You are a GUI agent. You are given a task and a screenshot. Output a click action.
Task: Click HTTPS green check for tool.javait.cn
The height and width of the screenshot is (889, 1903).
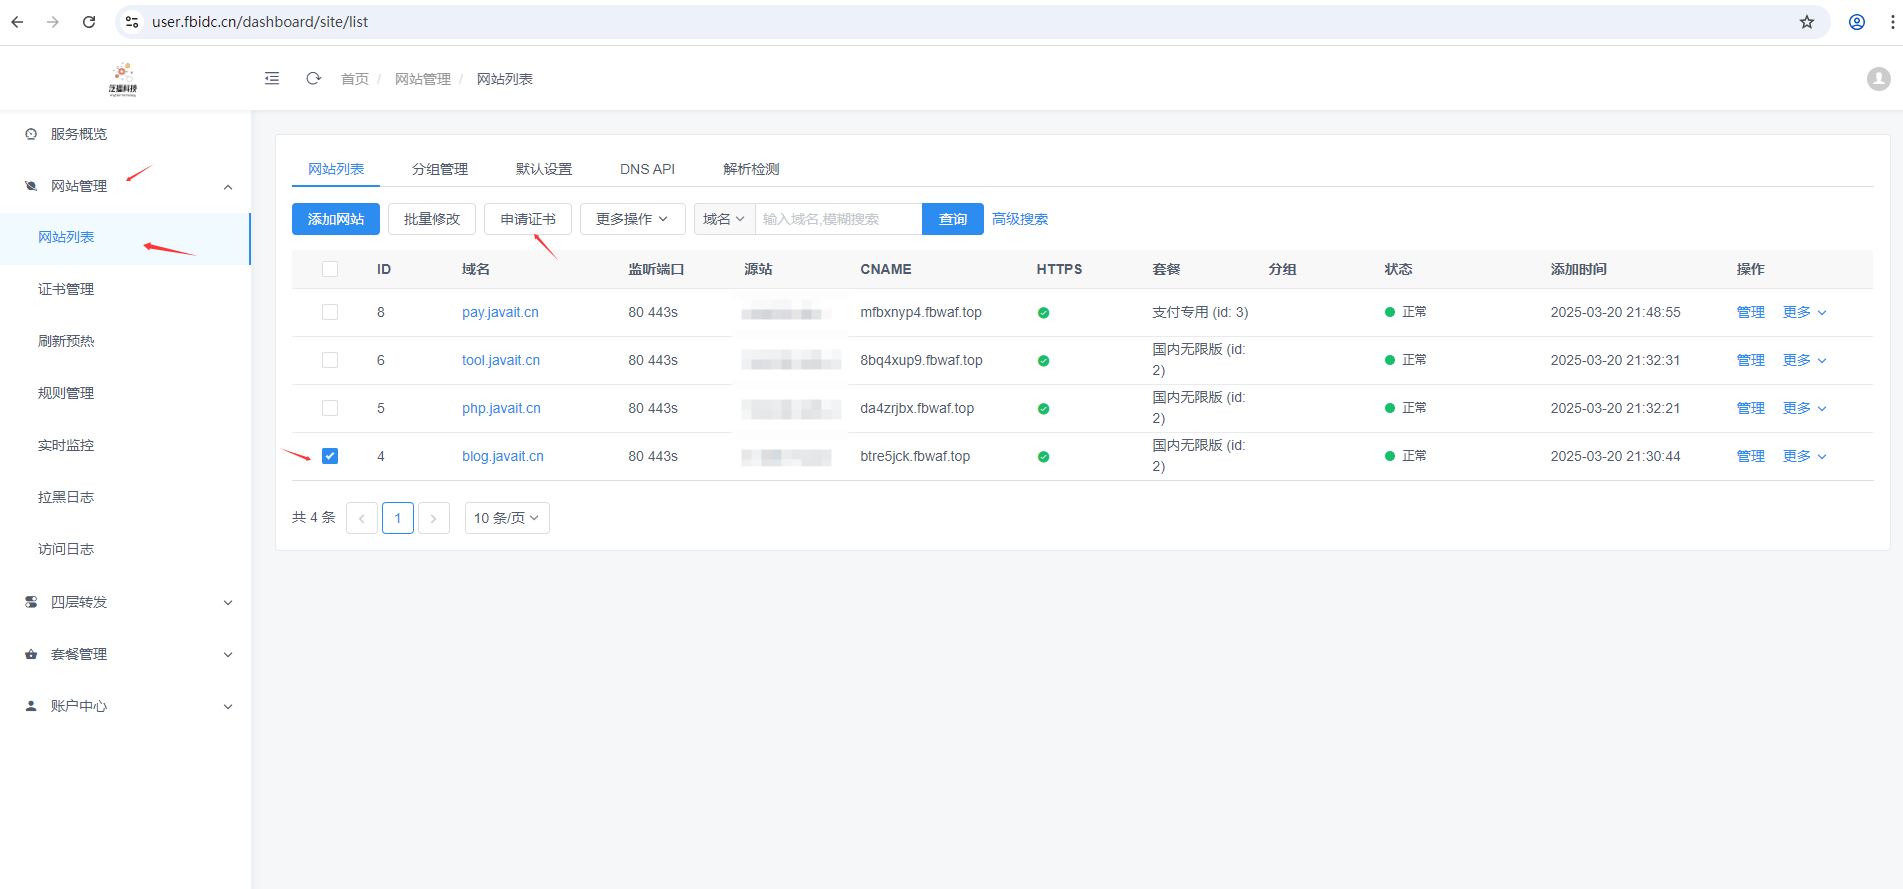tap(1043, 361)
